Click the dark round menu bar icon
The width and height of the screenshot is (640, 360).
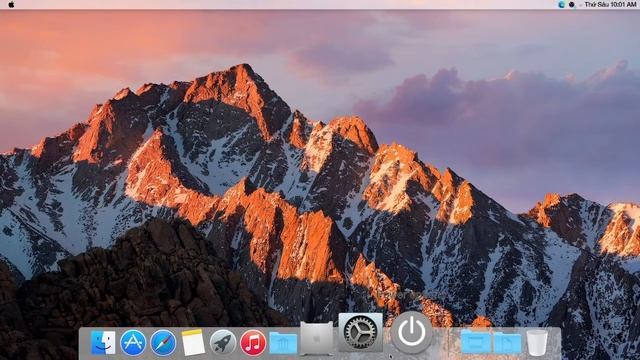[572, 4]
